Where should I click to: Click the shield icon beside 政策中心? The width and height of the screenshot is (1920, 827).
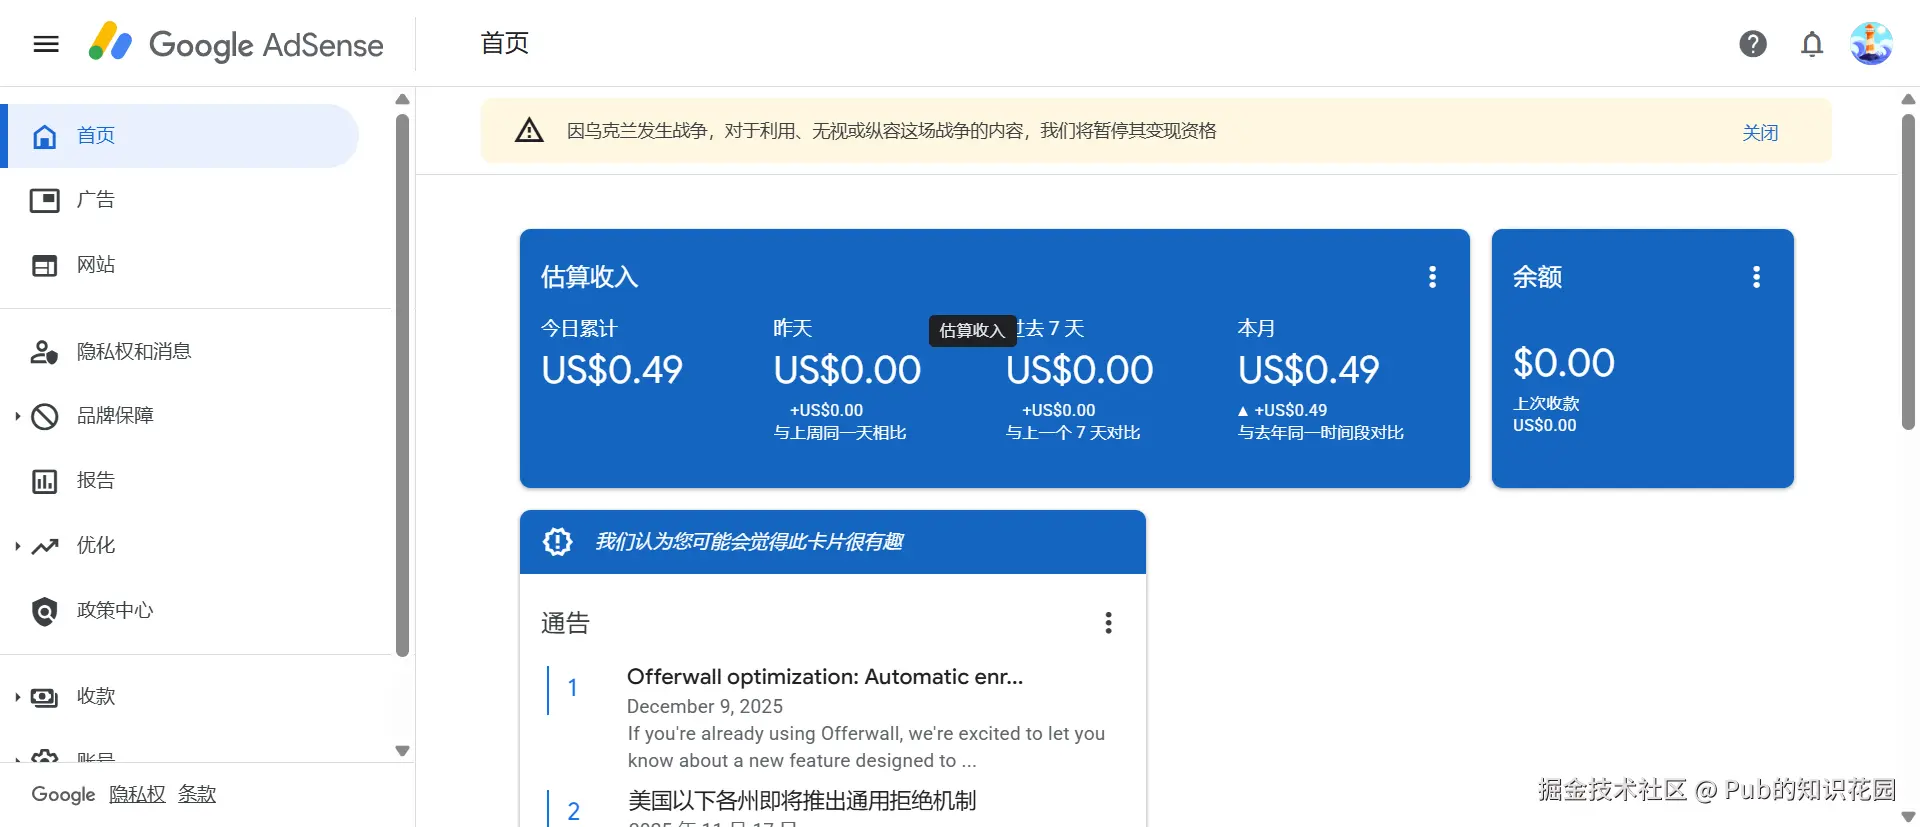pyautogui.click(x=45, y=611)
